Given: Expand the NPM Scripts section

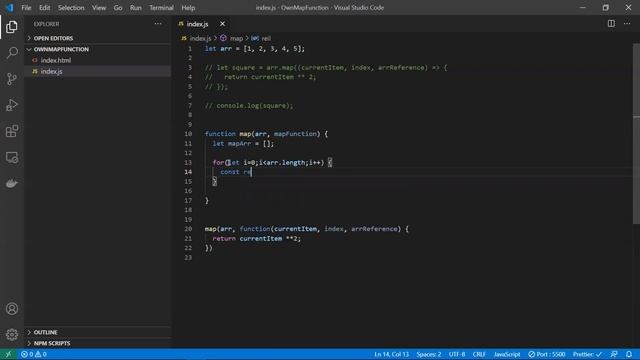Looking at the screenshot, I should 52,343.
